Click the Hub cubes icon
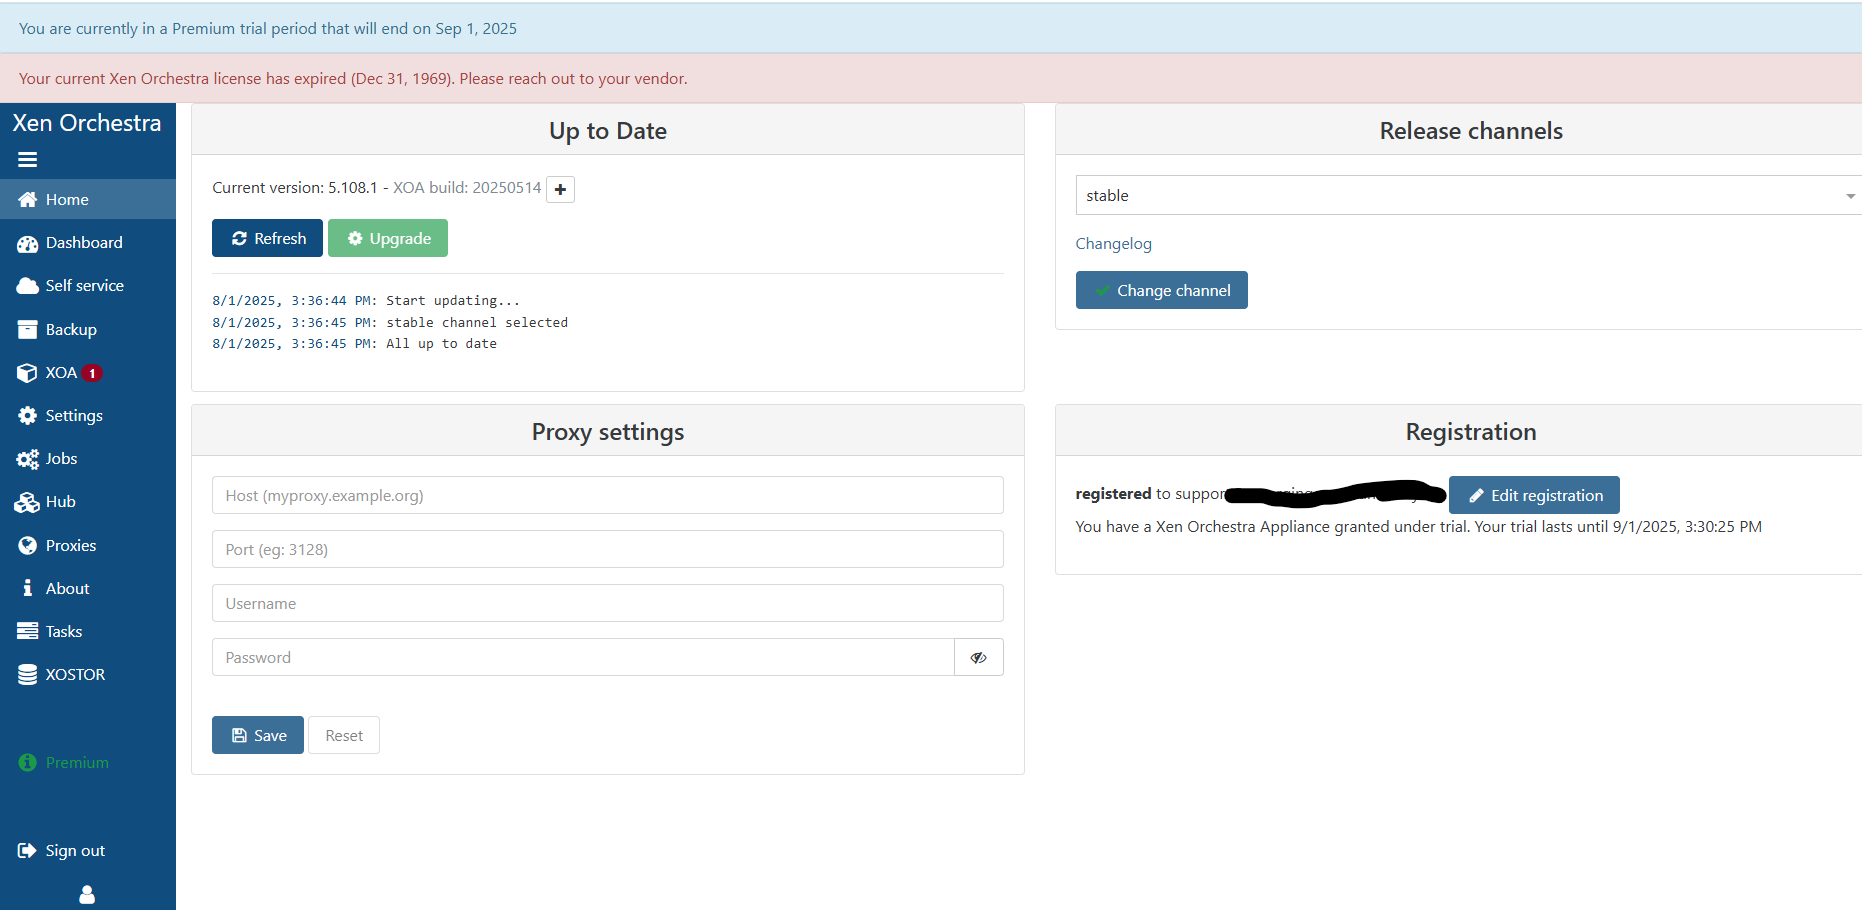The width and height of the screenshot is (1862, 910). (27, 502)
